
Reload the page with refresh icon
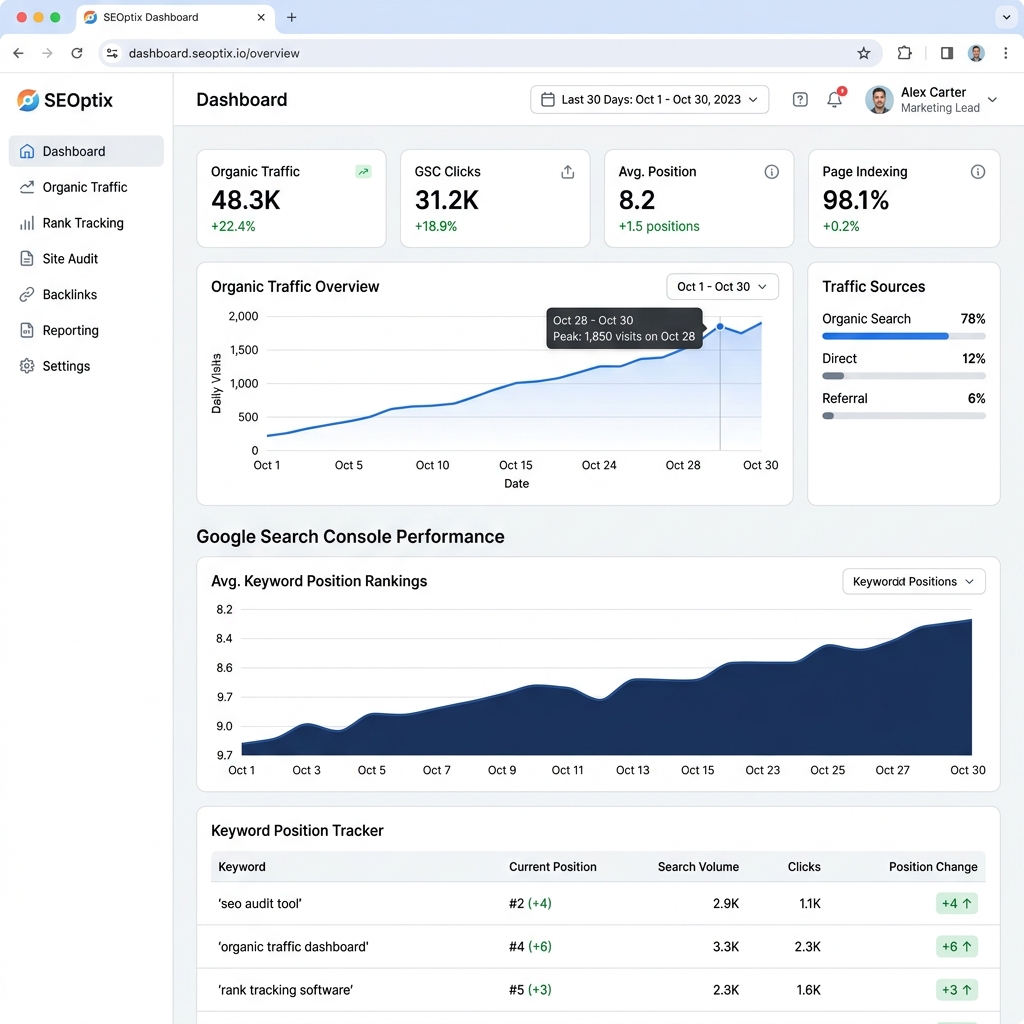(76, 53)
